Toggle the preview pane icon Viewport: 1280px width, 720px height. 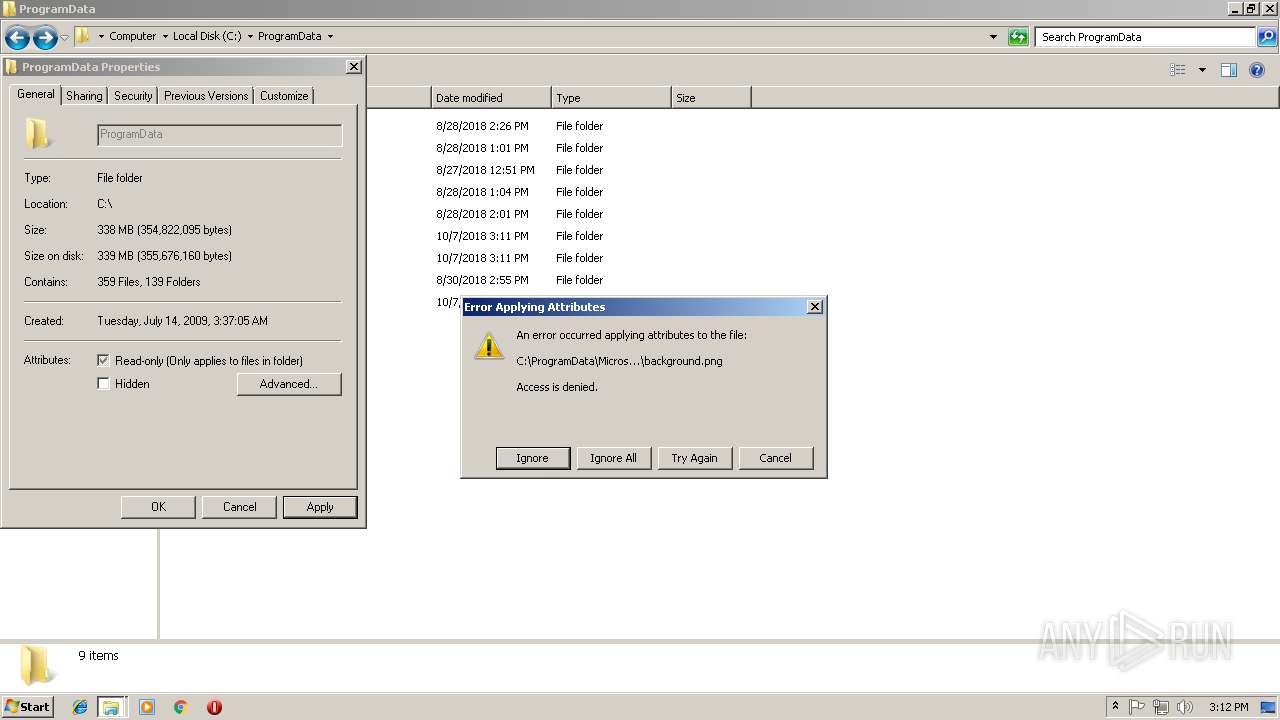click(x=1229, y=70)
